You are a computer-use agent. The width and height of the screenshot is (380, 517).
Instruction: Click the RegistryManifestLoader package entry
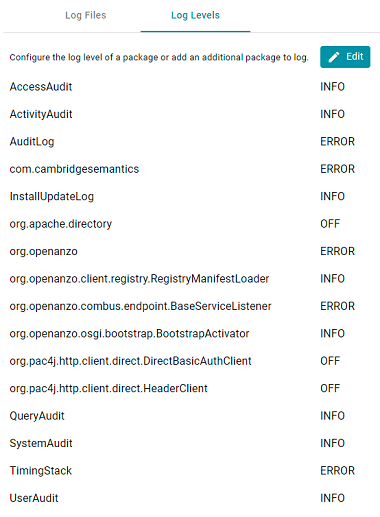click(139, 279)
